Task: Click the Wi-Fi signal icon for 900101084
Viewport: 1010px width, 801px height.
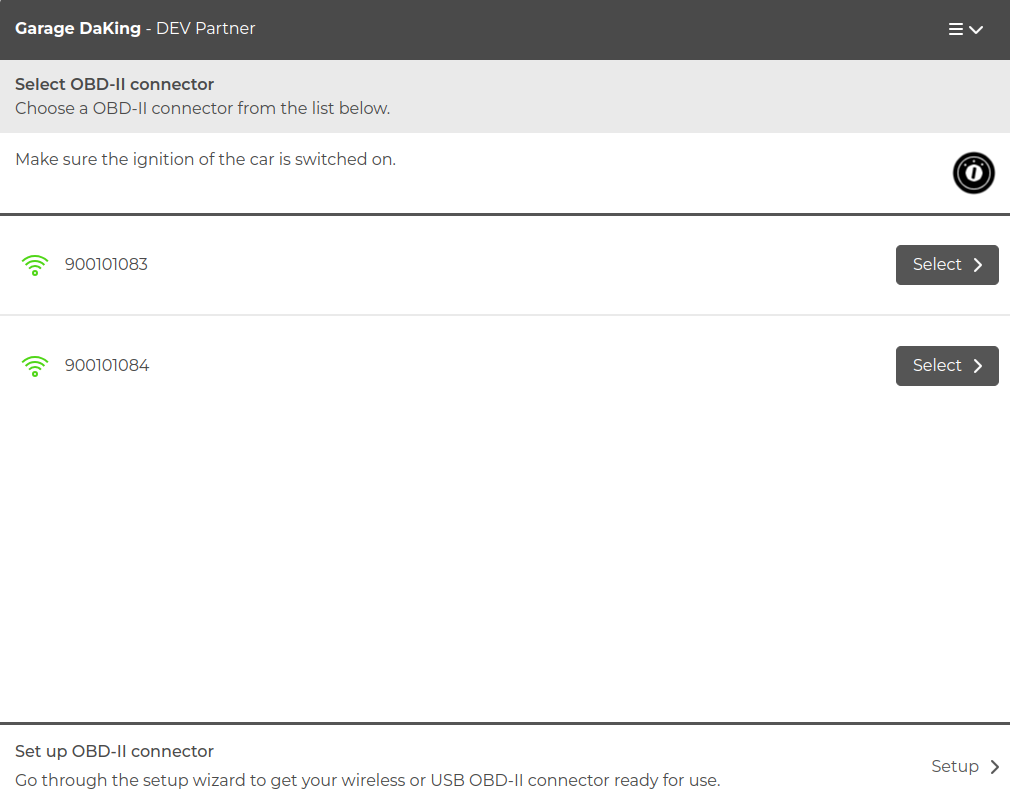Action: (35, 366)
